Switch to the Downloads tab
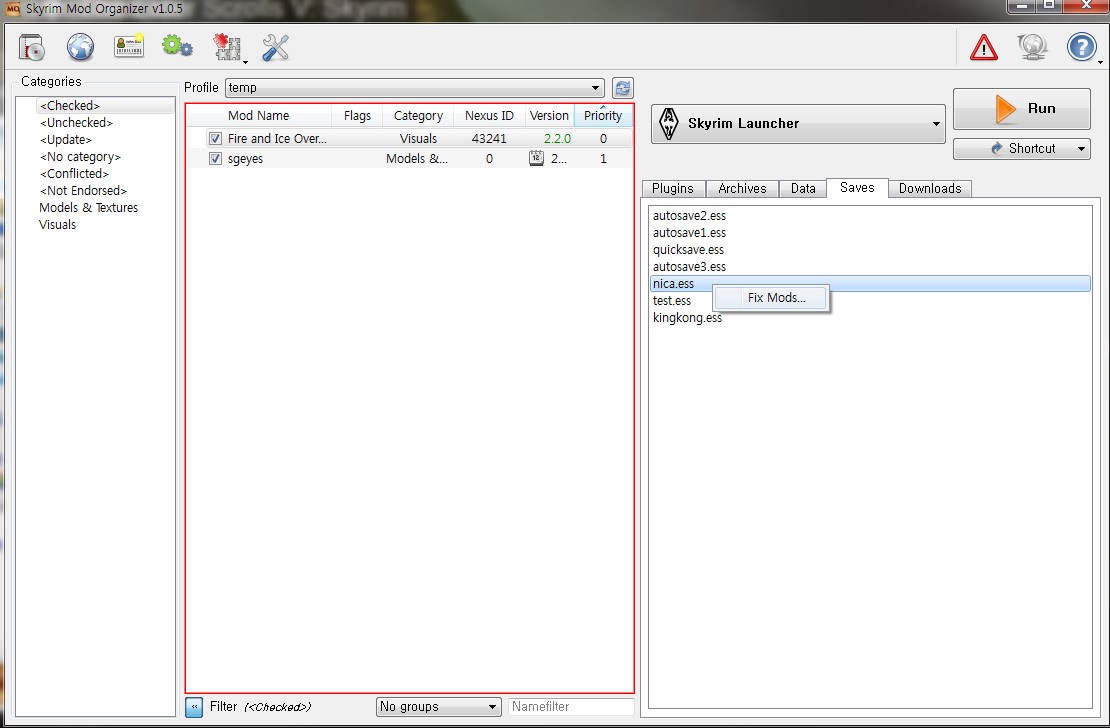 click(x=929, y=188)
